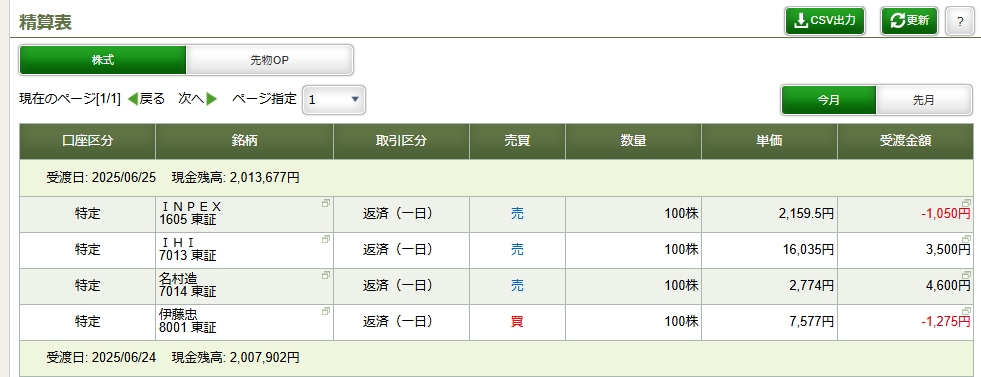Click the 4,600円 settlement amount for 名村造
981x377 pixels.
[x=948, y=286]
